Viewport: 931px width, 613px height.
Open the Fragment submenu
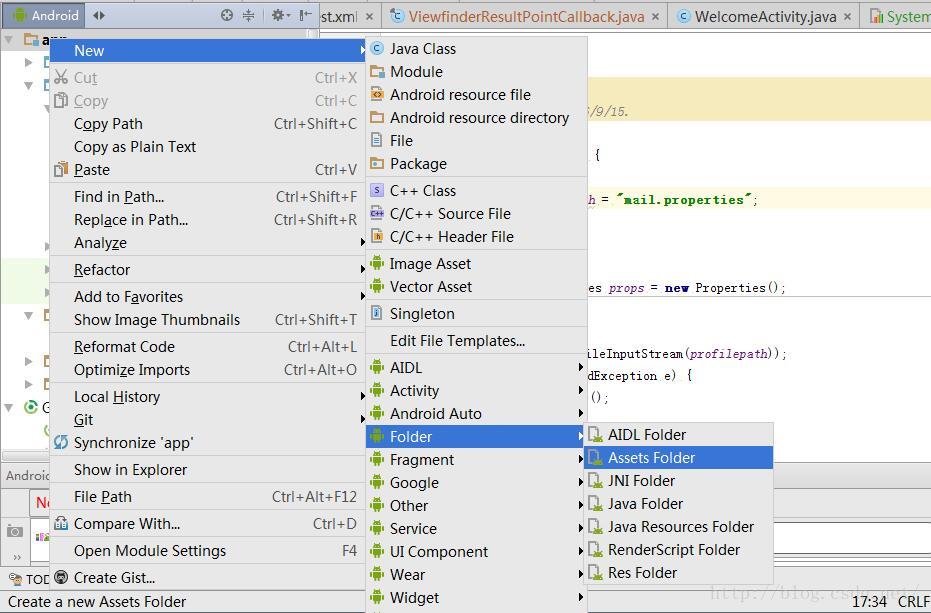[x=476, y=460]
